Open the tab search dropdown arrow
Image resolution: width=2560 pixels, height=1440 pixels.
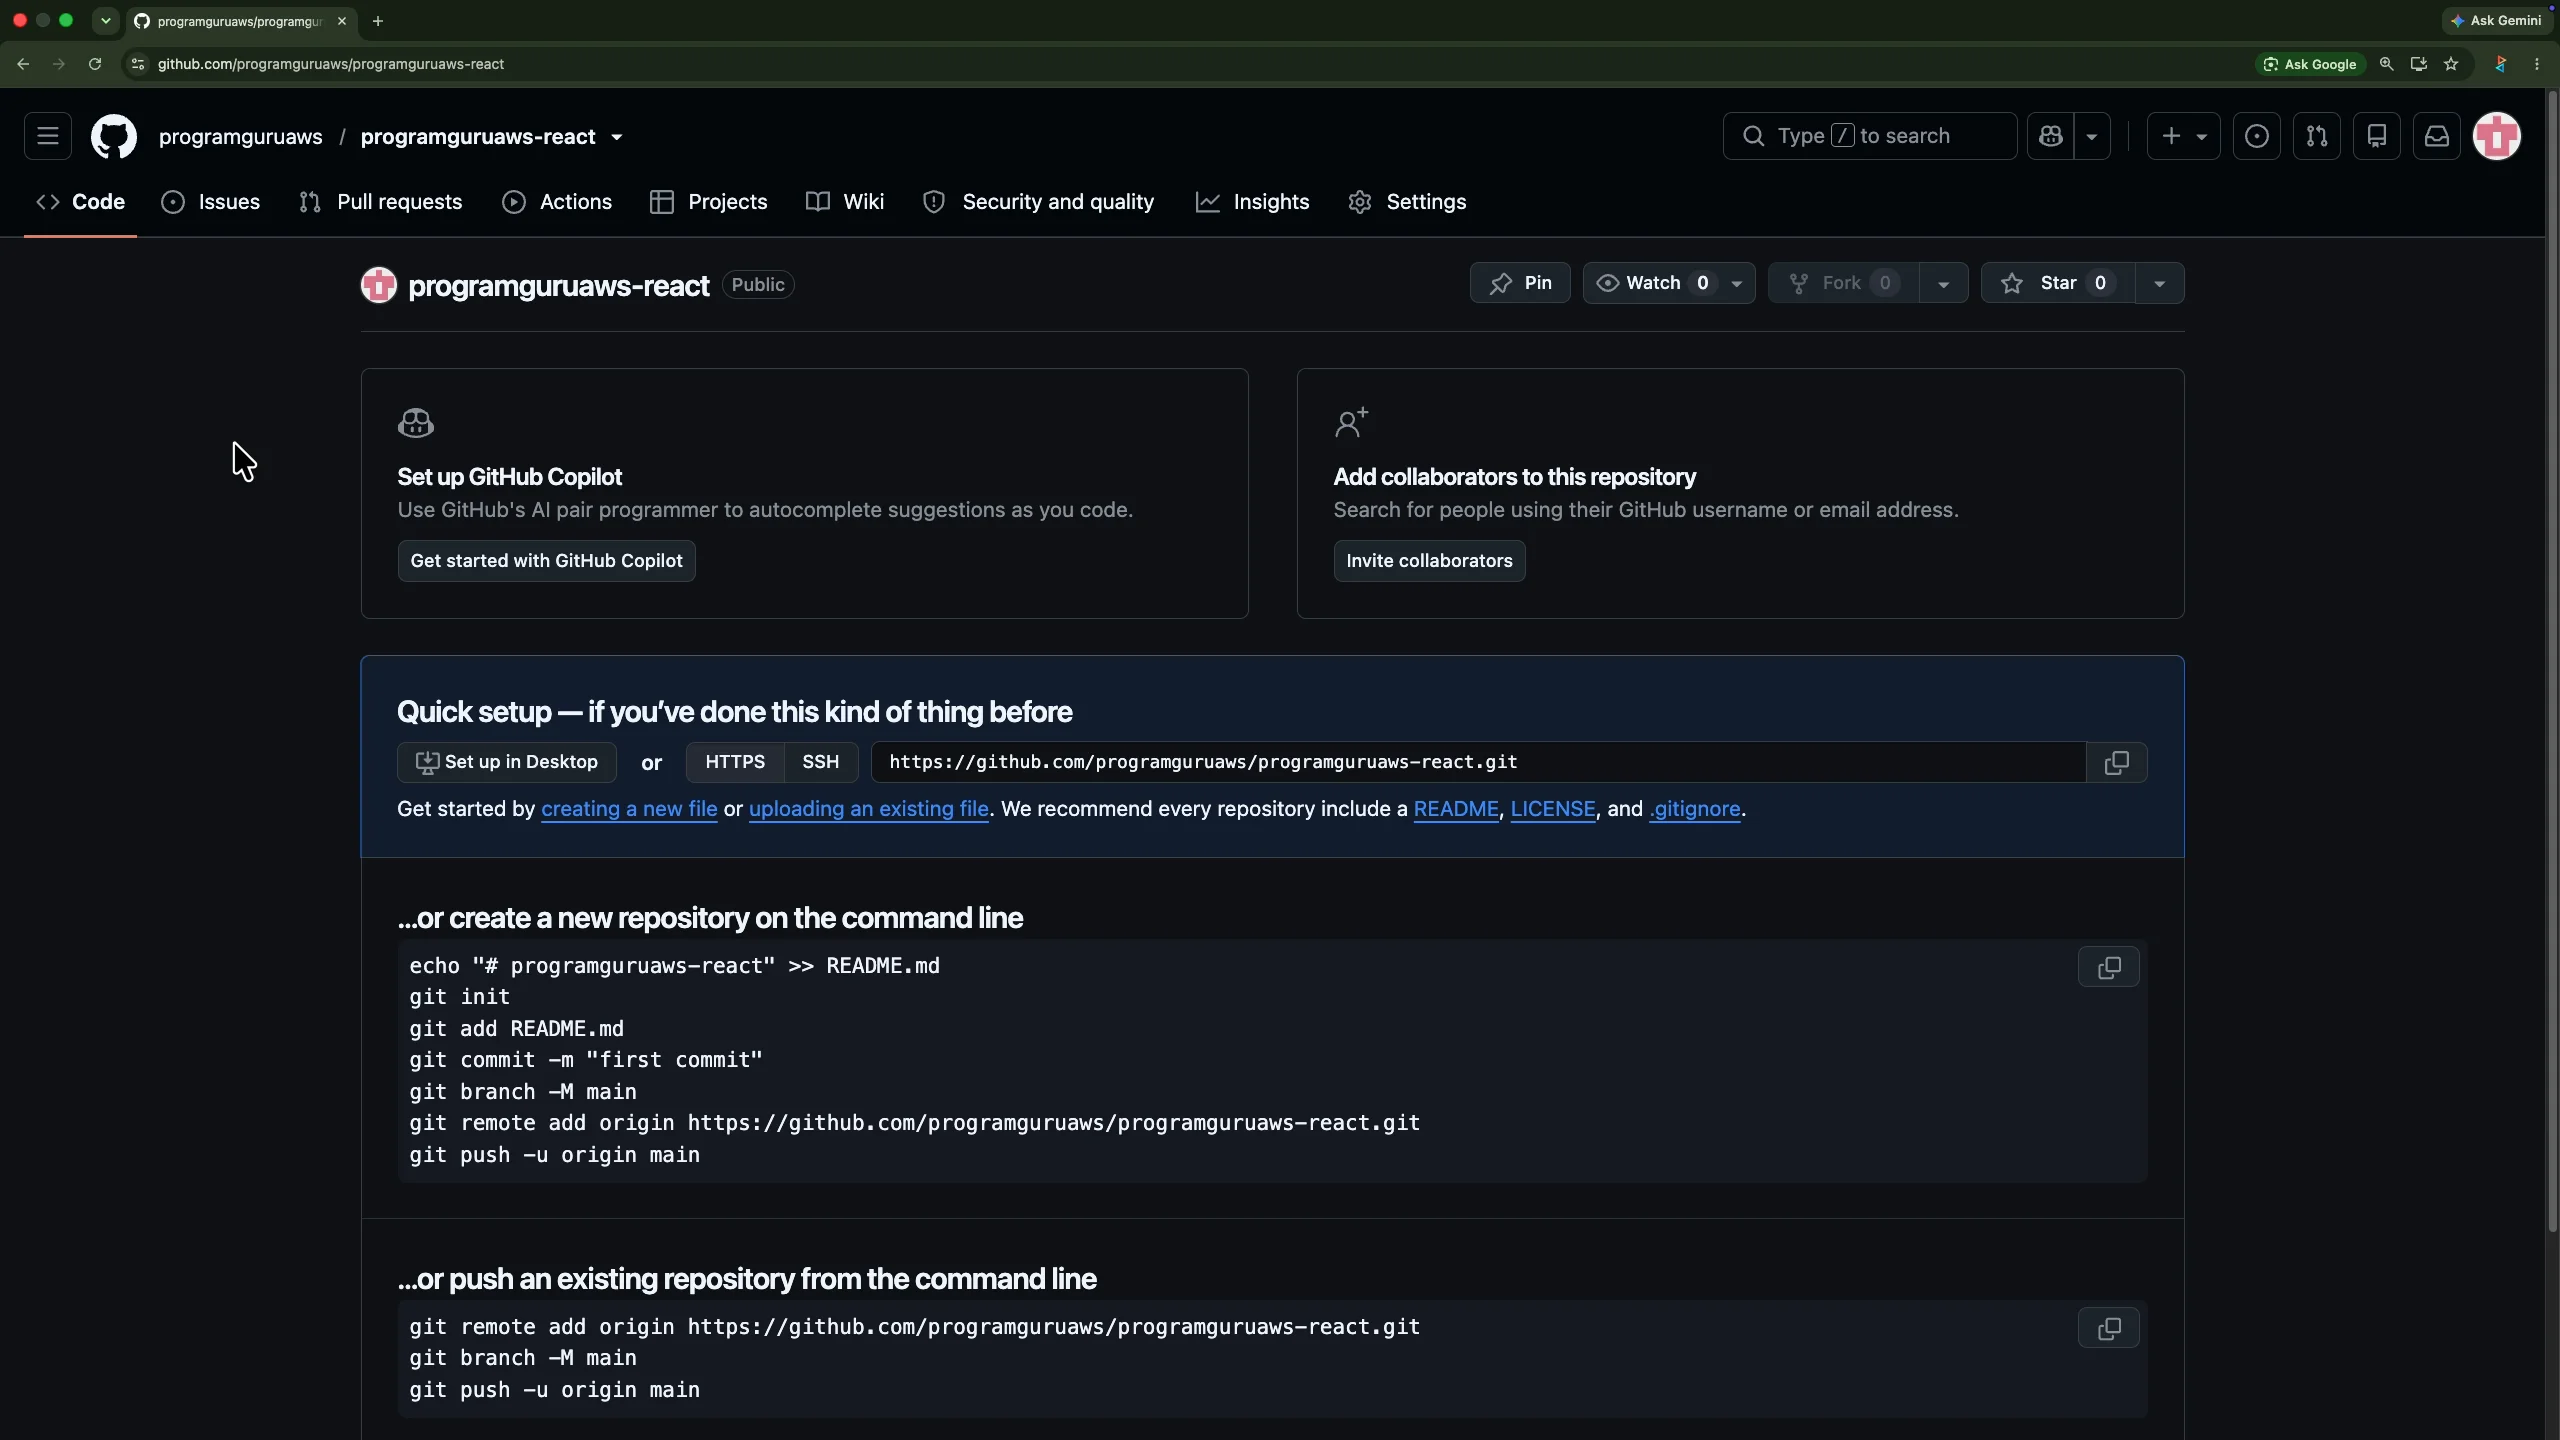[106, 21]
